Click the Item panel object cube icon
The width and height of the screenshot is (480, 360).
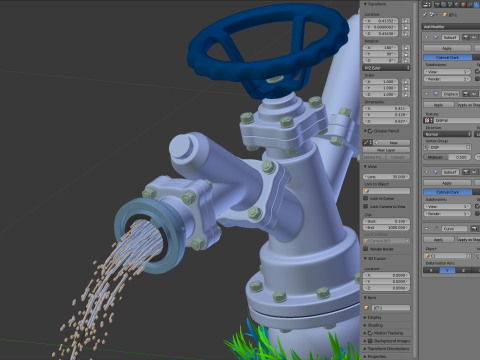pos(367,308)
